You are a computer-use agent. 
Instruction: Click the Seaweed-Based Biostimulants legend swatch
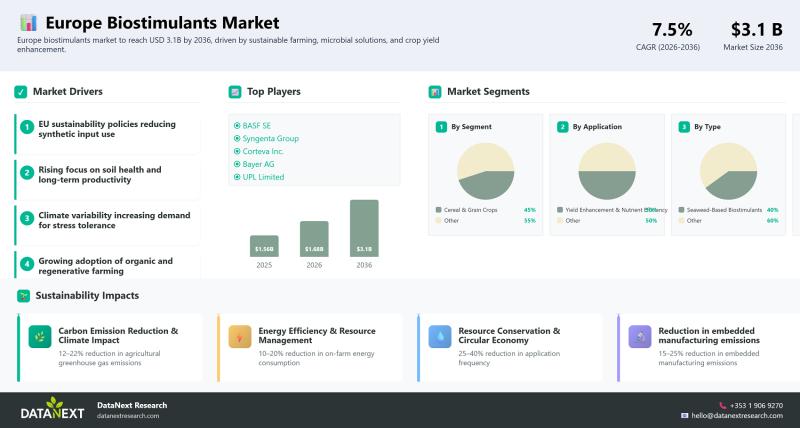681,210
